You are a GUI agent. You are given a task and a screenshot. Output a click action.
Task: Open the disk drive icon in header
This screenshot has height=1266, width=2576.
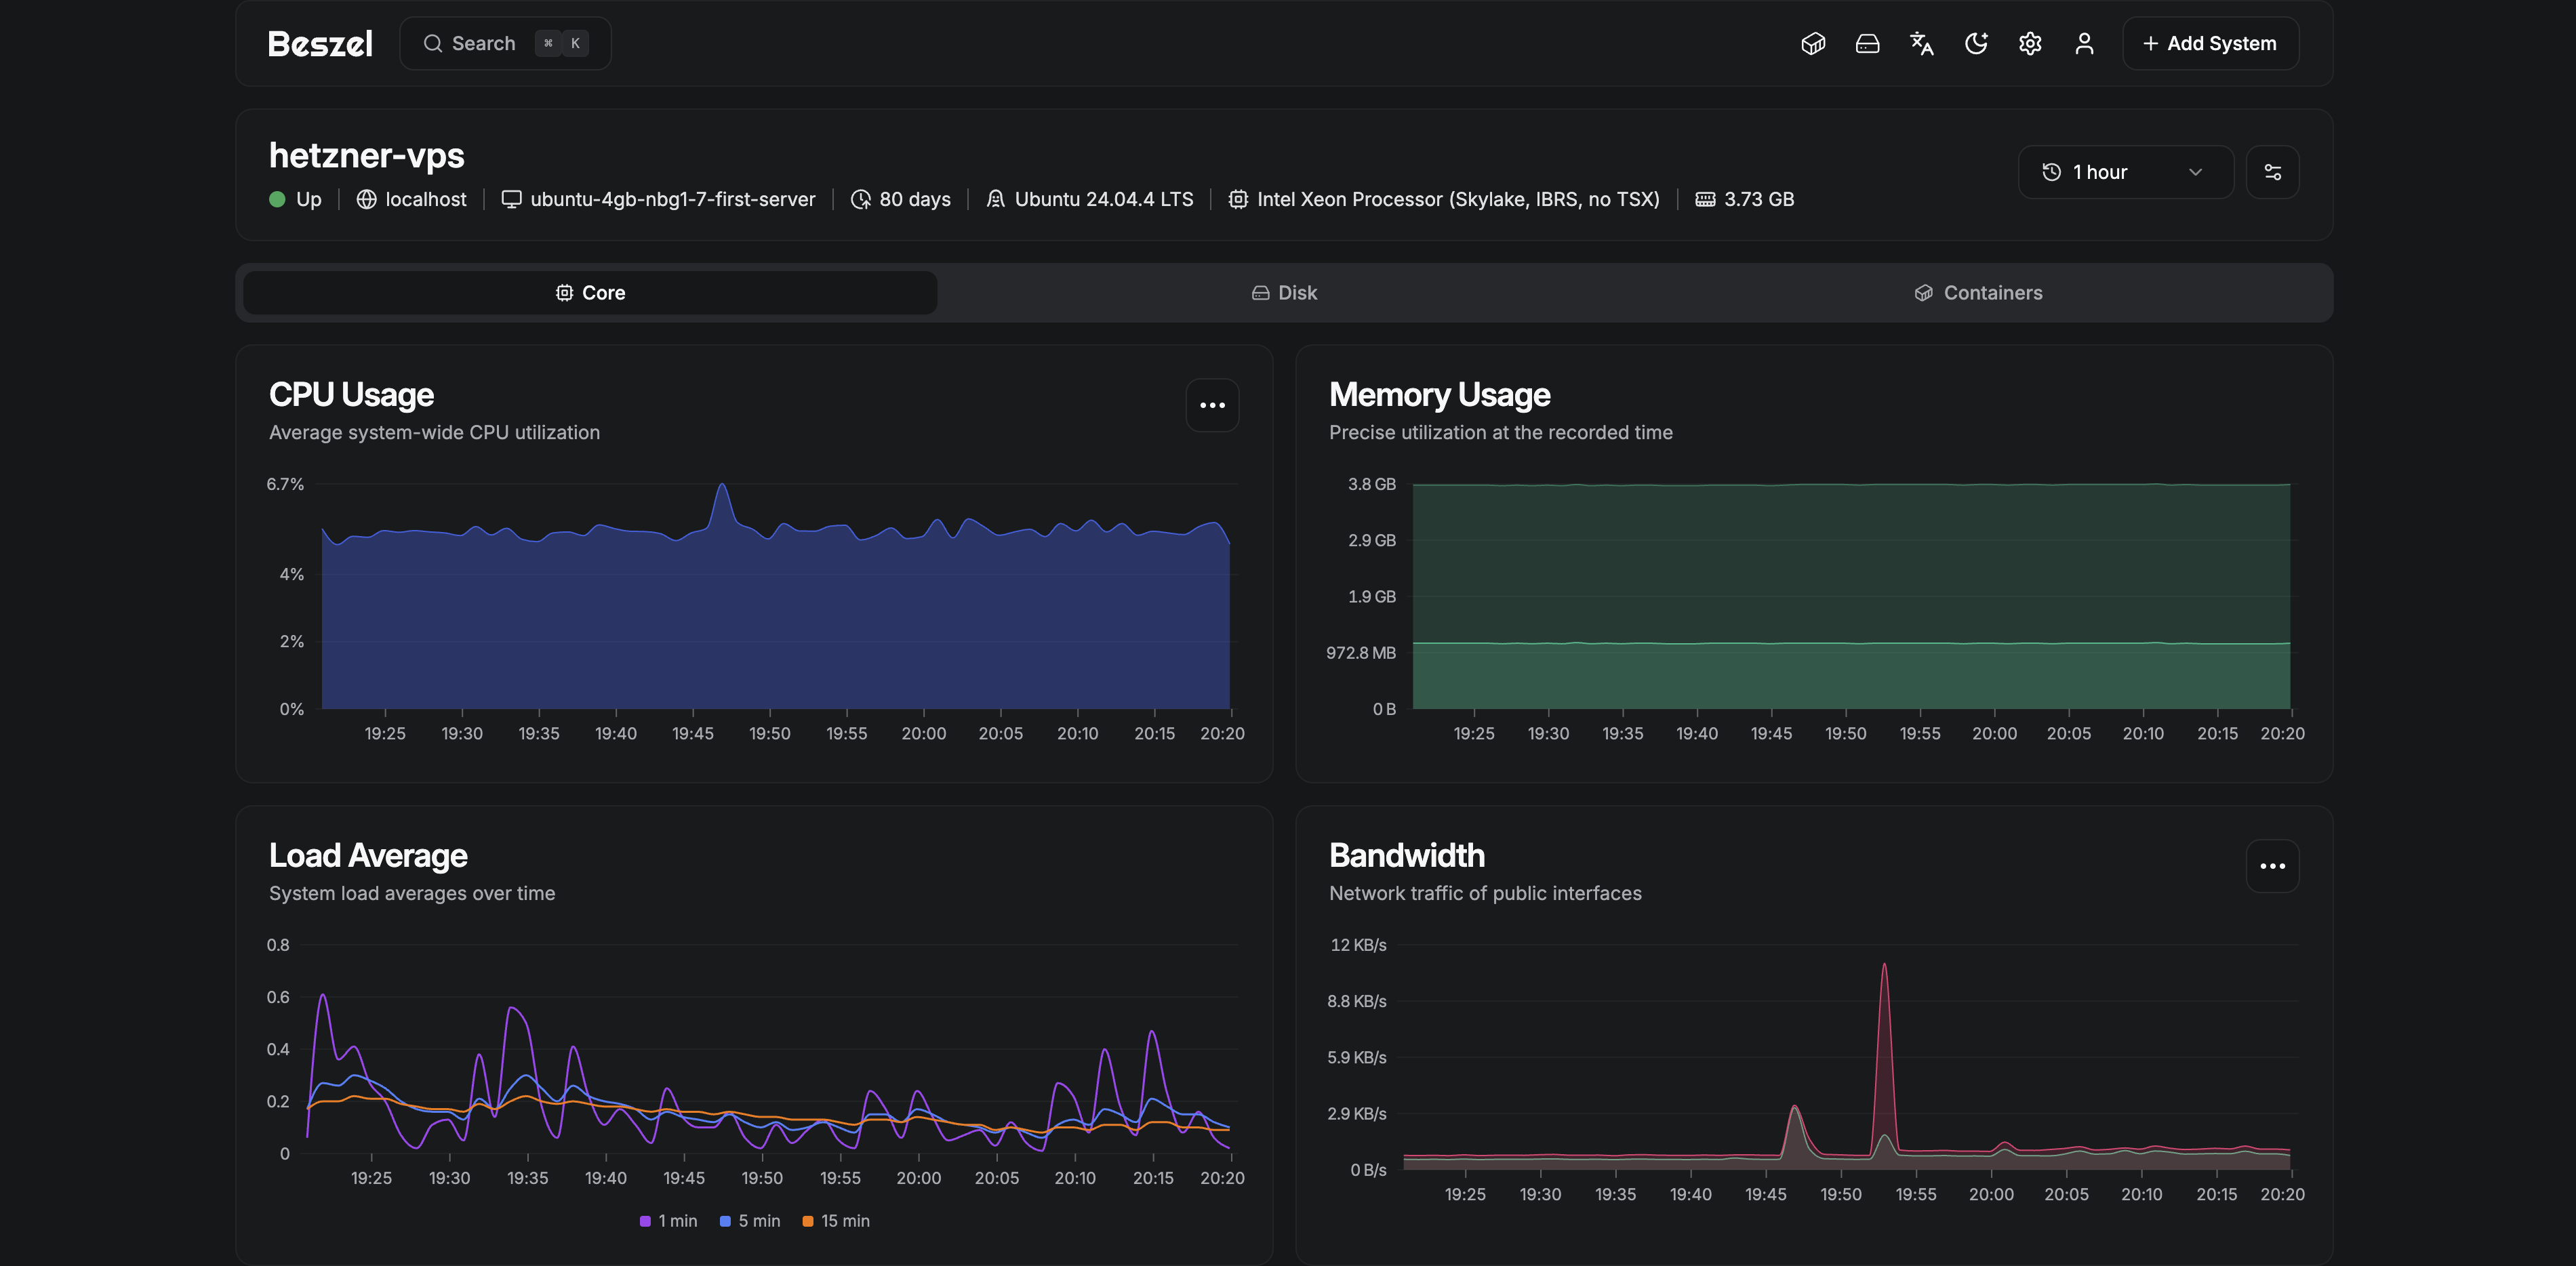(x=1867, y=44)
